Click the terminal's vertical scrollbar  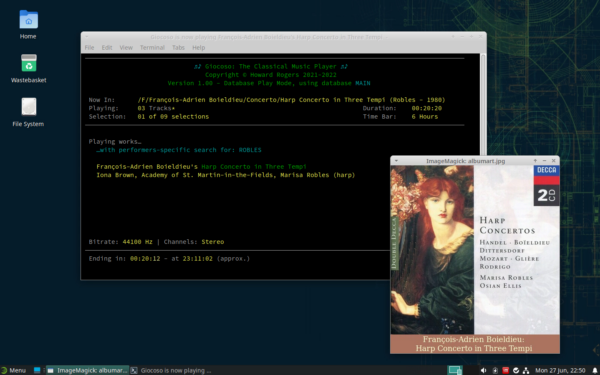(x=483, y=103)
